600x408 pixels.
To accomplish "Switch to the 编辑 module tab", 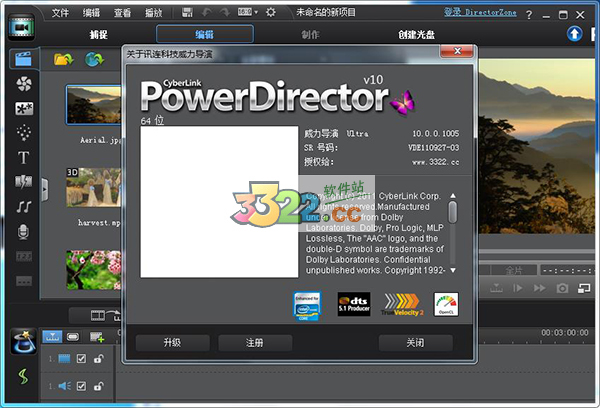I will point(205,34).
